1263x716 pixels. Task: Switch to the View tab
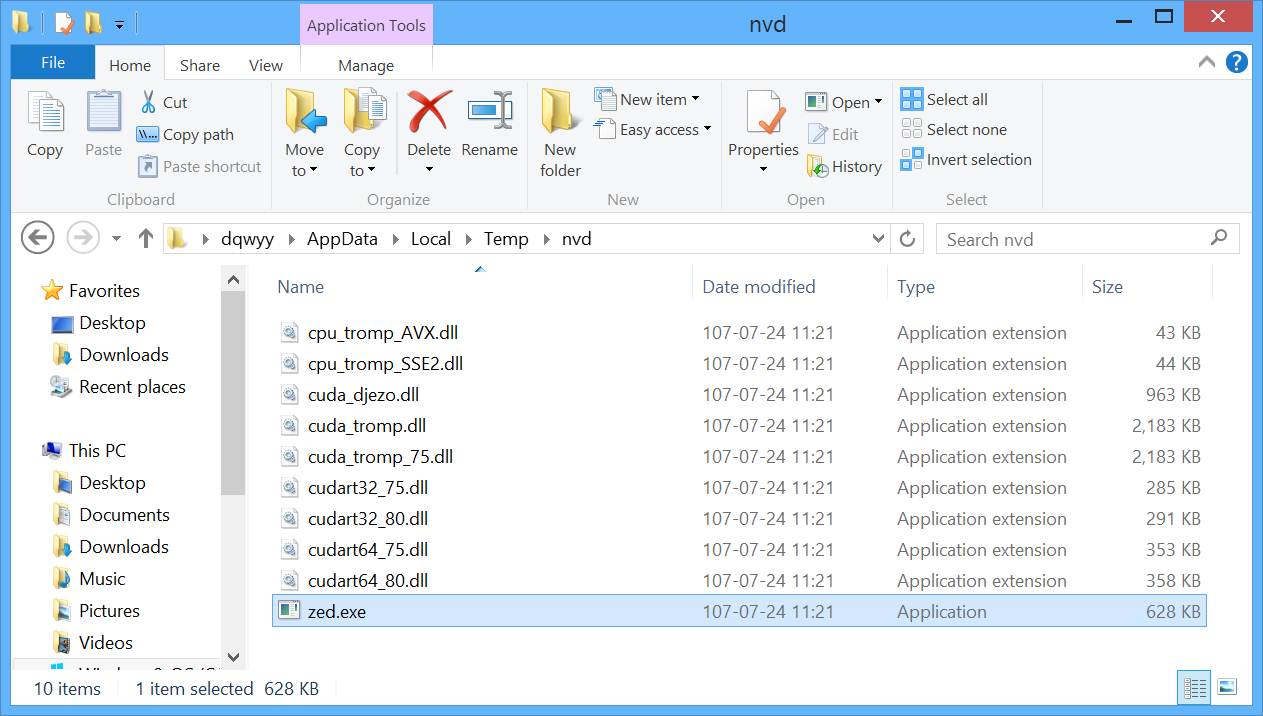(x=266, y=65)
